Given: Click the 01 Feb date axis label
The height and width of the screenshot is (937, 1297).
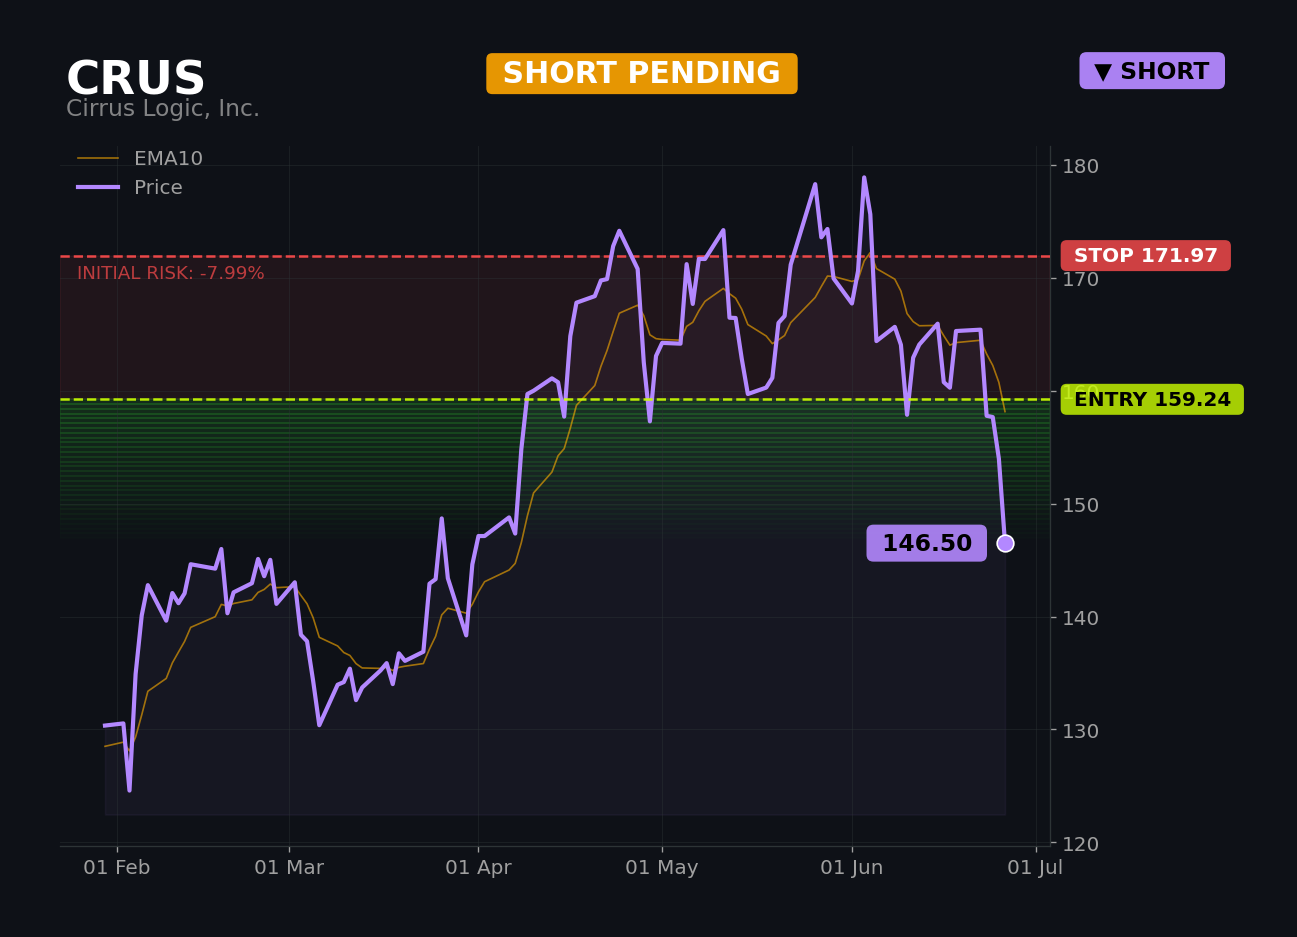Looking at the screenshot, I should tap(117, 868).
